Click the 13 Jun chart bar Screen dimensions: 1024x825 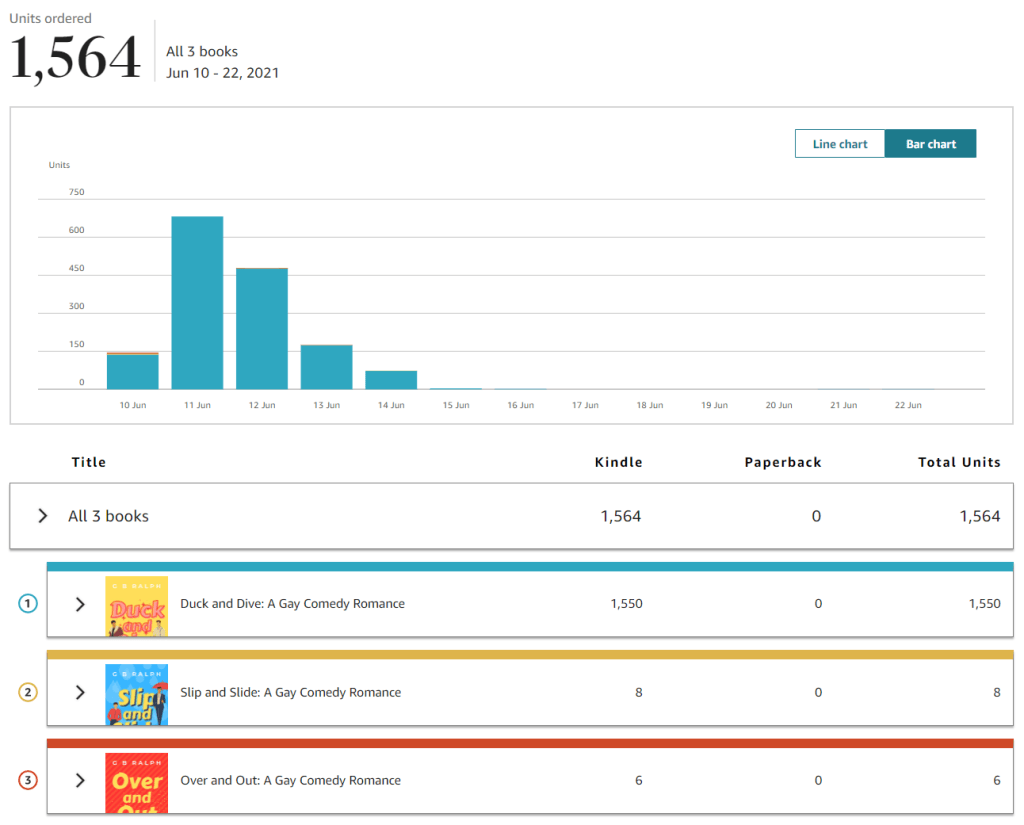coord(326,367)
